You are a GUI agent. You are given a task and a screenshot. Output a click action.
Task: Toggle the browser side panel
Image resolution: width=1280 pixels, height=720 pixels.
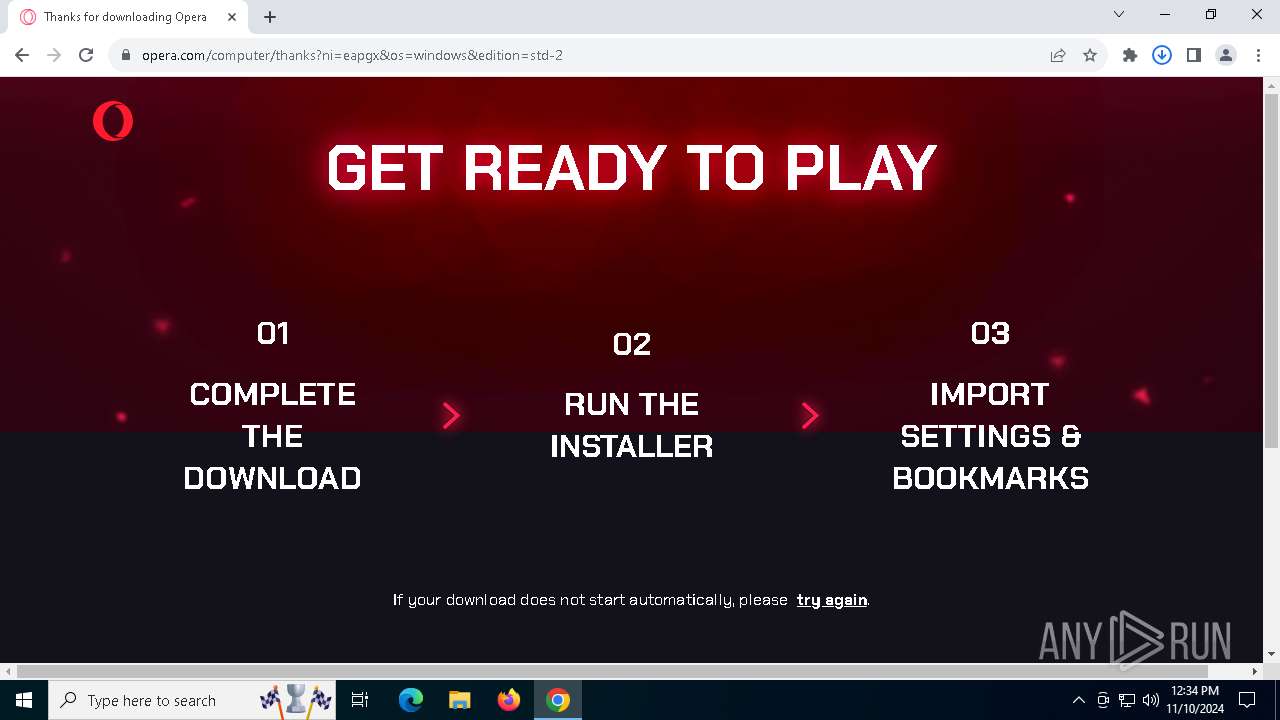1194,55
